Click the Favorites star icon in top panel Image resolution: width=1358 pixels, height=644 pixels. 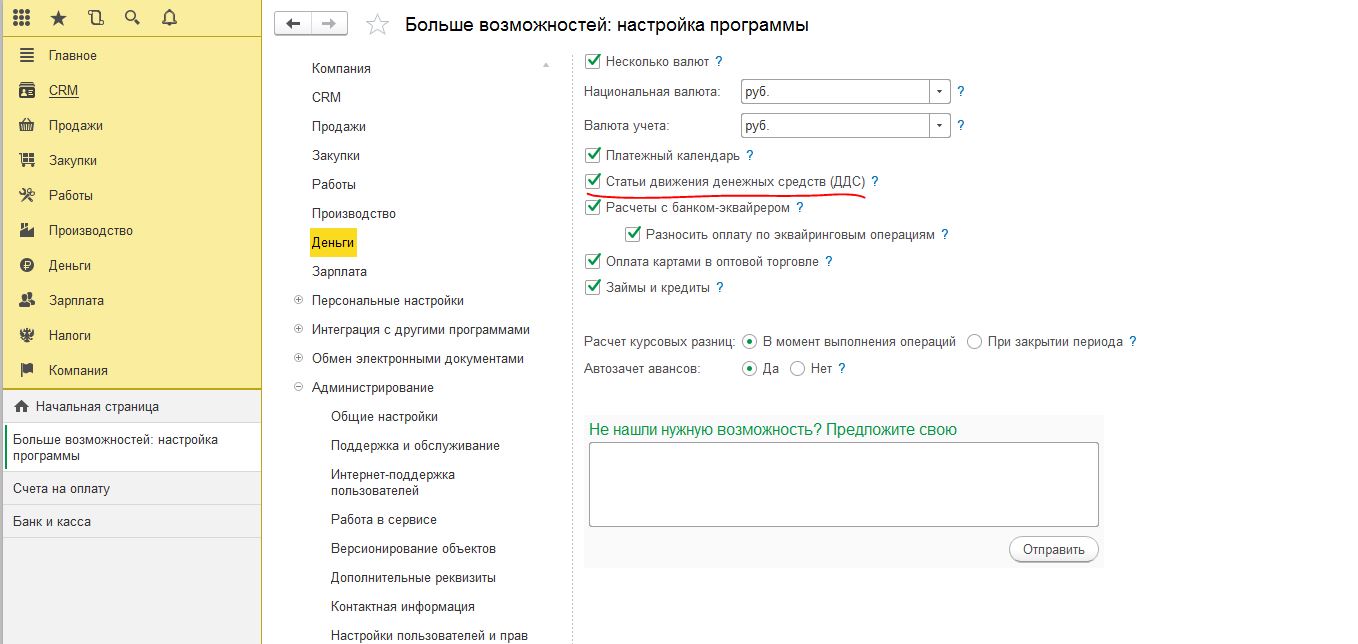click(x=58, y=17)
